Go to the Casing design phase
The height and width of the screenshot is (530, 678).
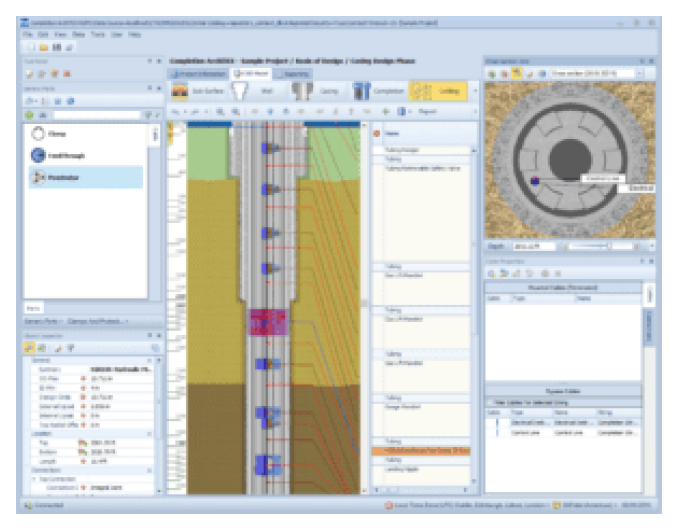[x=318, y=91]
